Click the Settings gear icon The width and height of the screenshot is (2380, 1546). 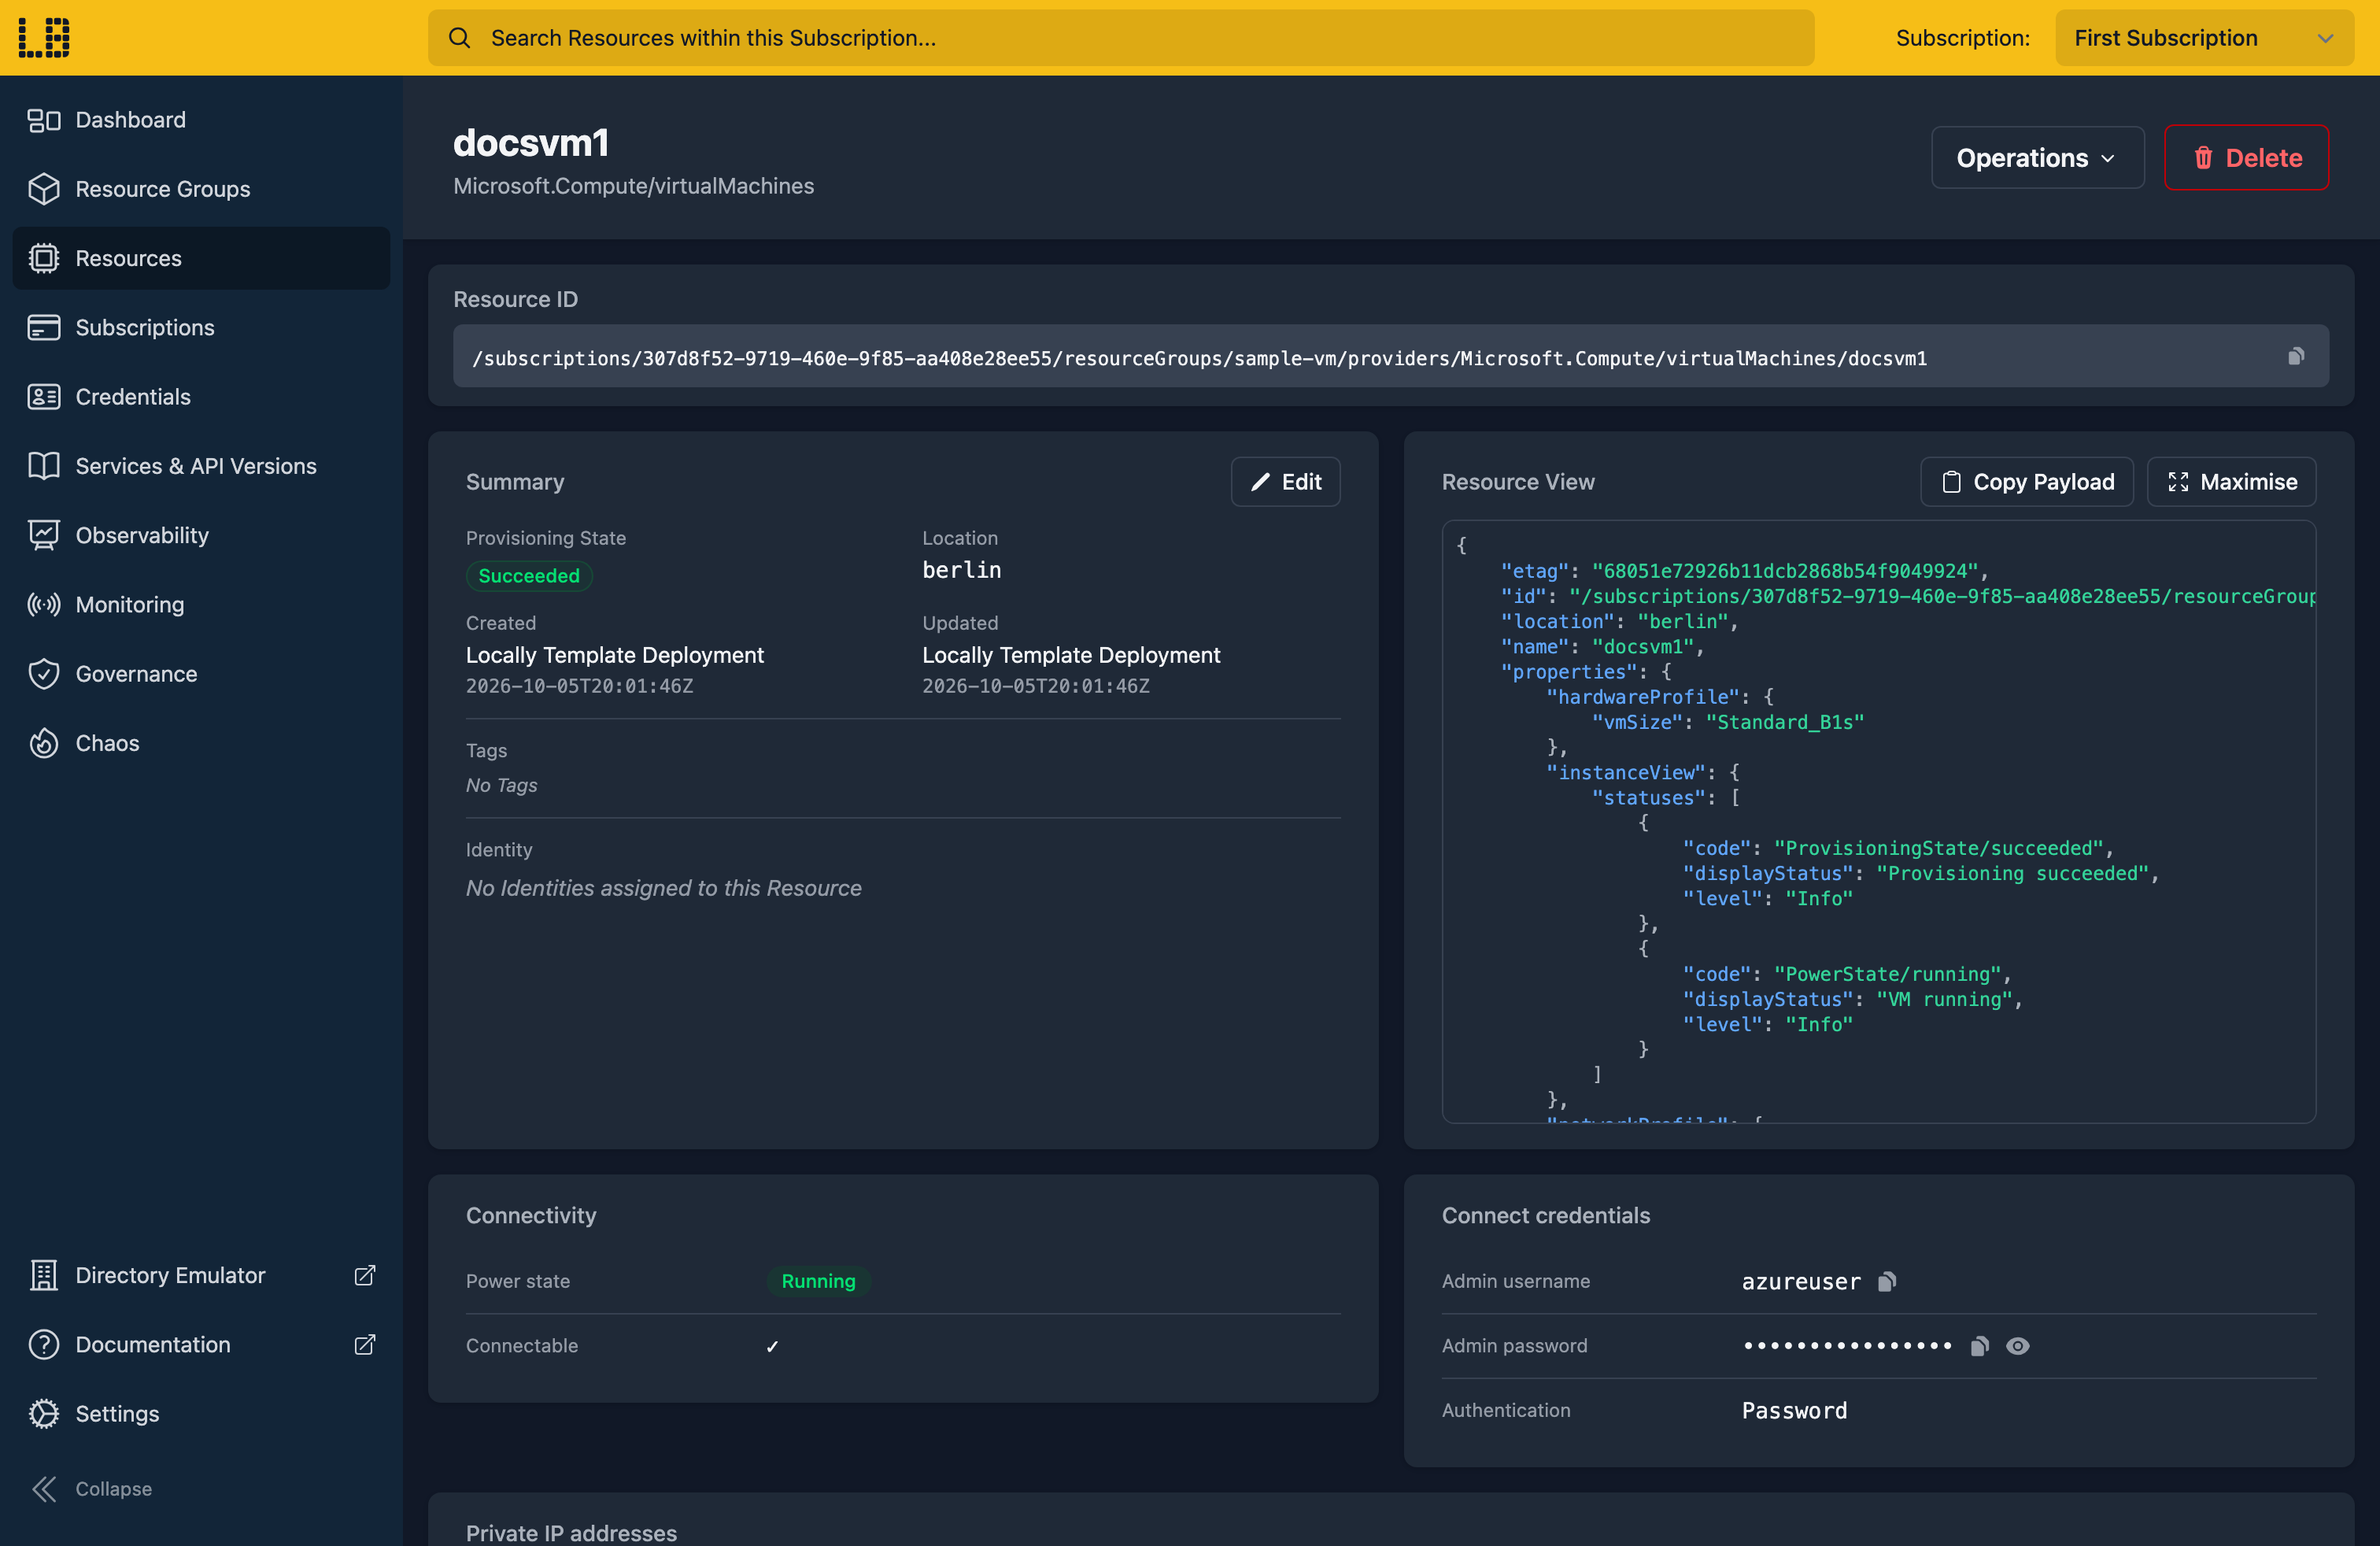[x=44, y=1413]
